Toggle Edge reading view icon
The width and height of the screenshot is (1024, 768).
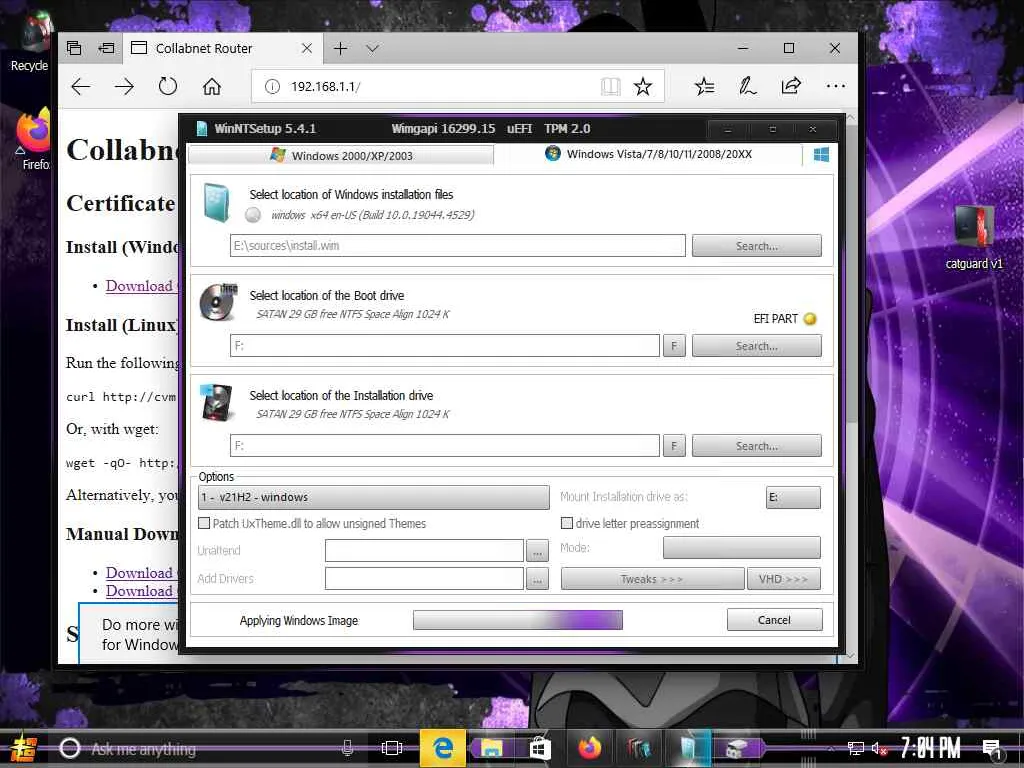611,86
